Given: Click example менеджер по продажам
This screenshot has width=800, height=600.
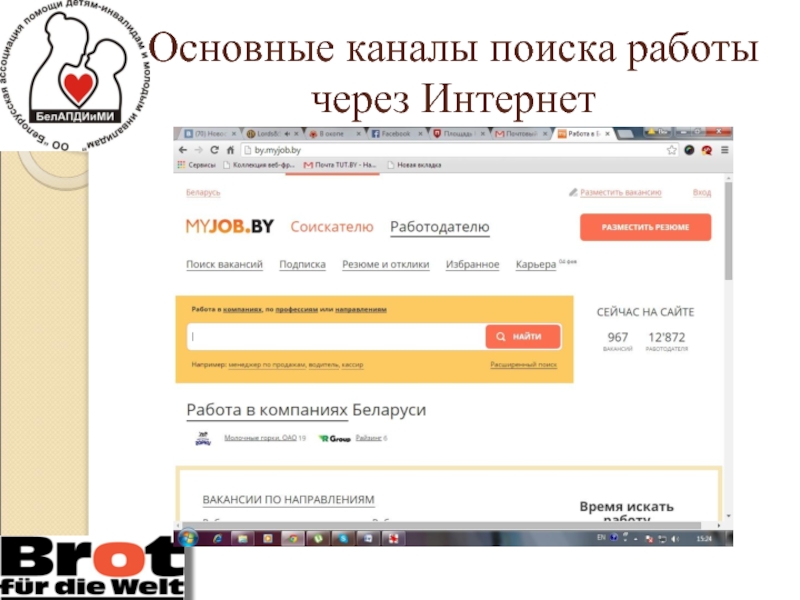Looking at the screenshot, I should [x=267, y=364].
